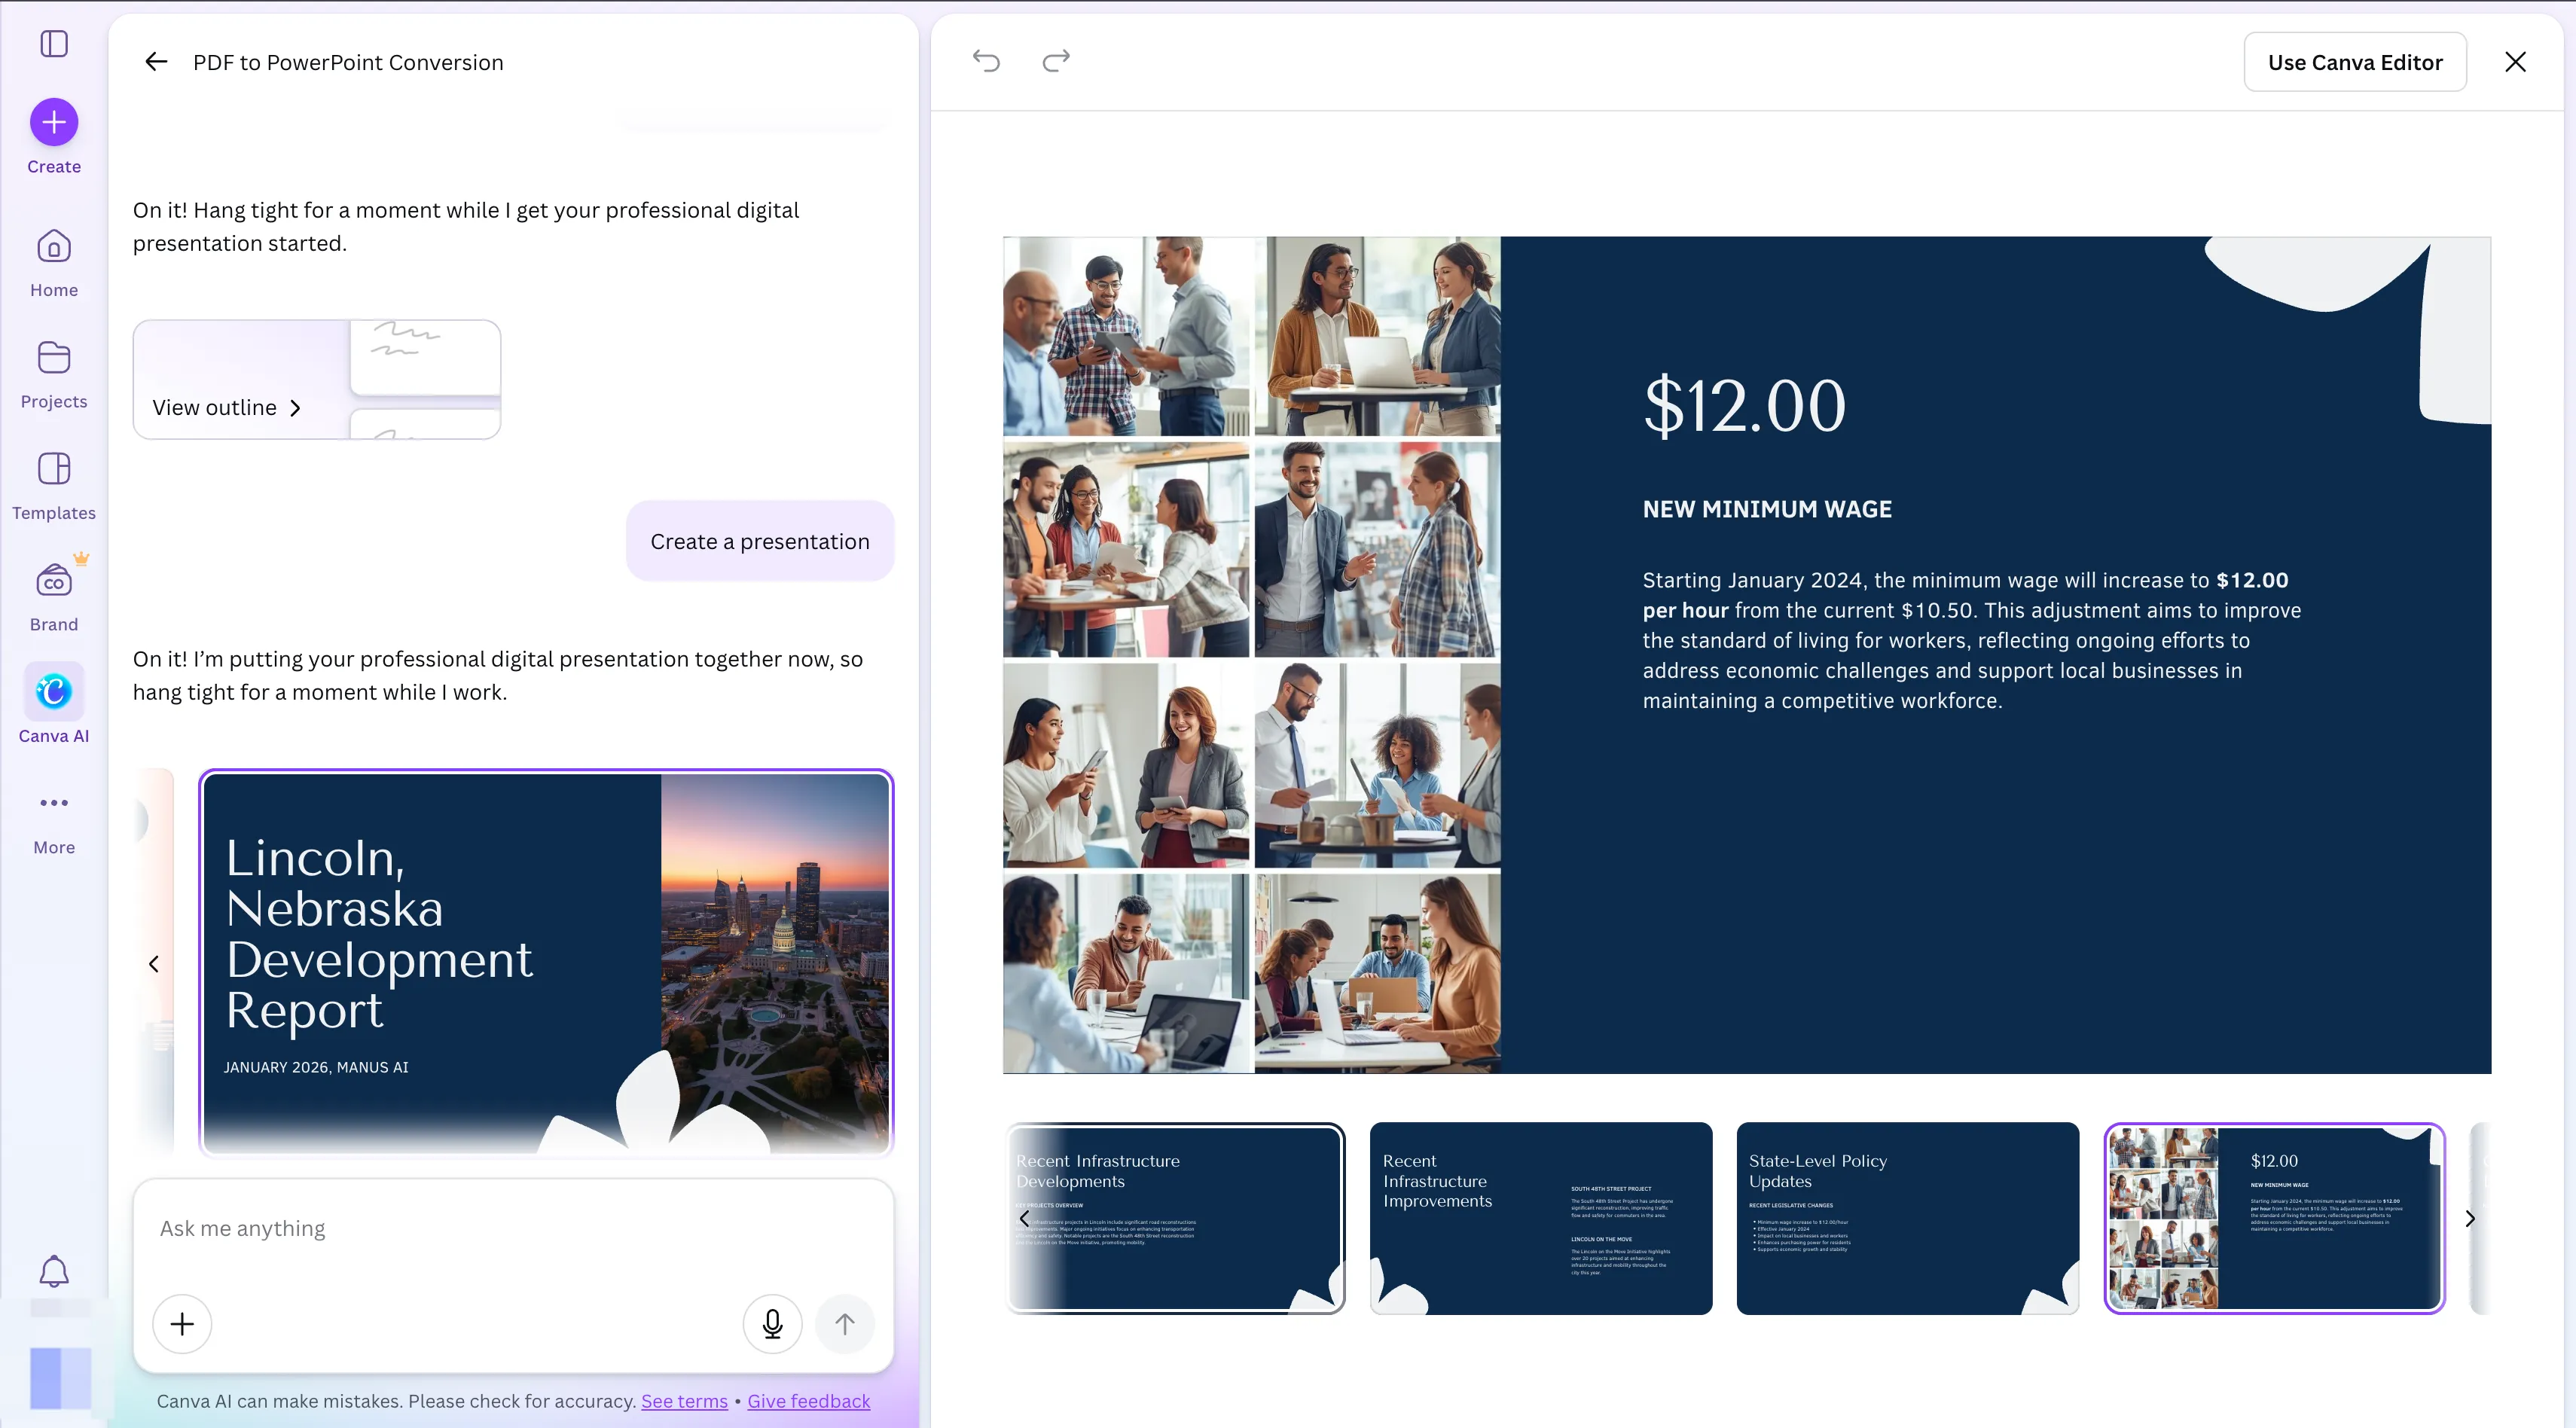Select State-Level Policy Updates slide thumbnail
The image size is (2576, 1428).
click(x=1907, y=1218)
